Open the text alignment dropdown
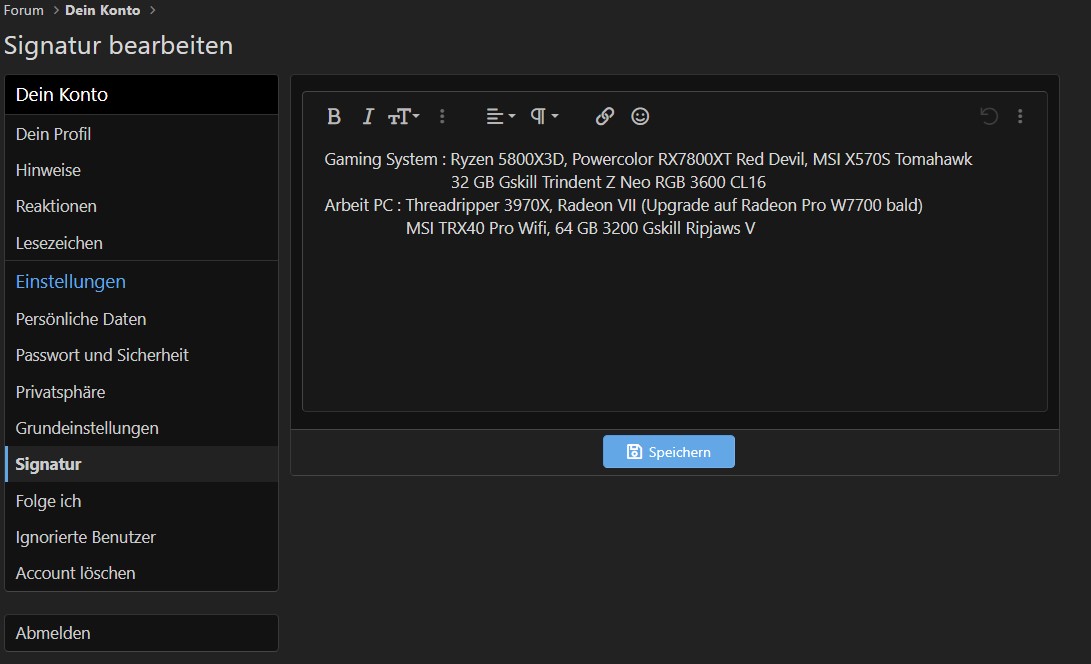 click(x=500, y=116)
